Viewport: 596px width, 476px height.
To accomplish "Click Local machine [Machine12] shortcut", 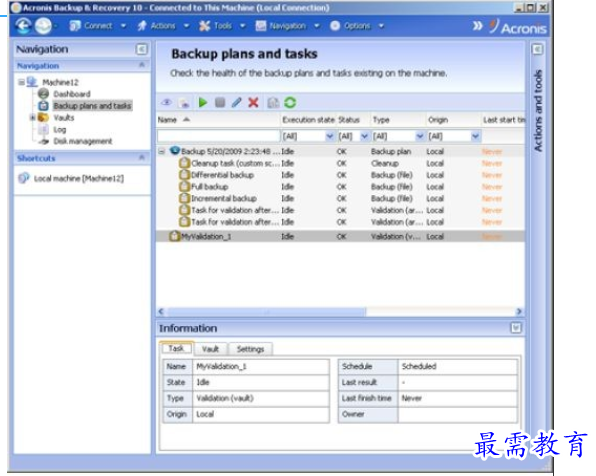I will 79,178.
